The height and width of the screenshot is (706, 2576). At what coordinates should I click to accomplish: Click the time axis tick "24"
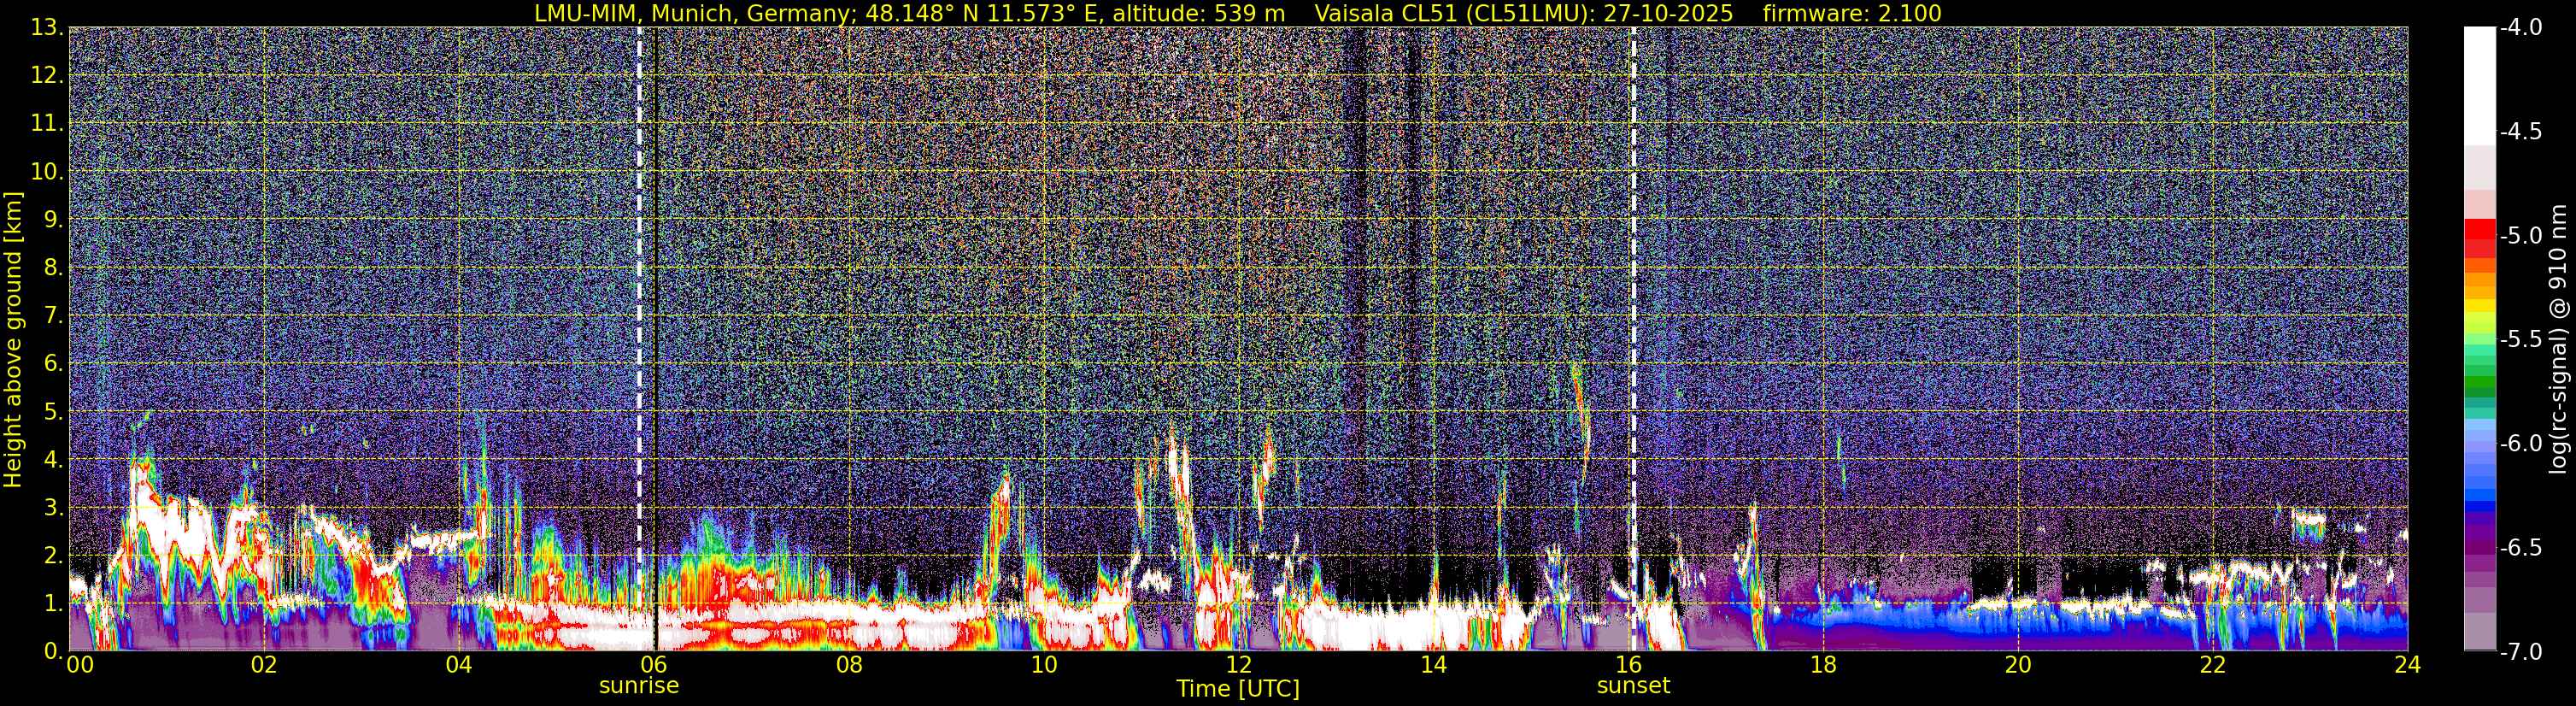2408,664
